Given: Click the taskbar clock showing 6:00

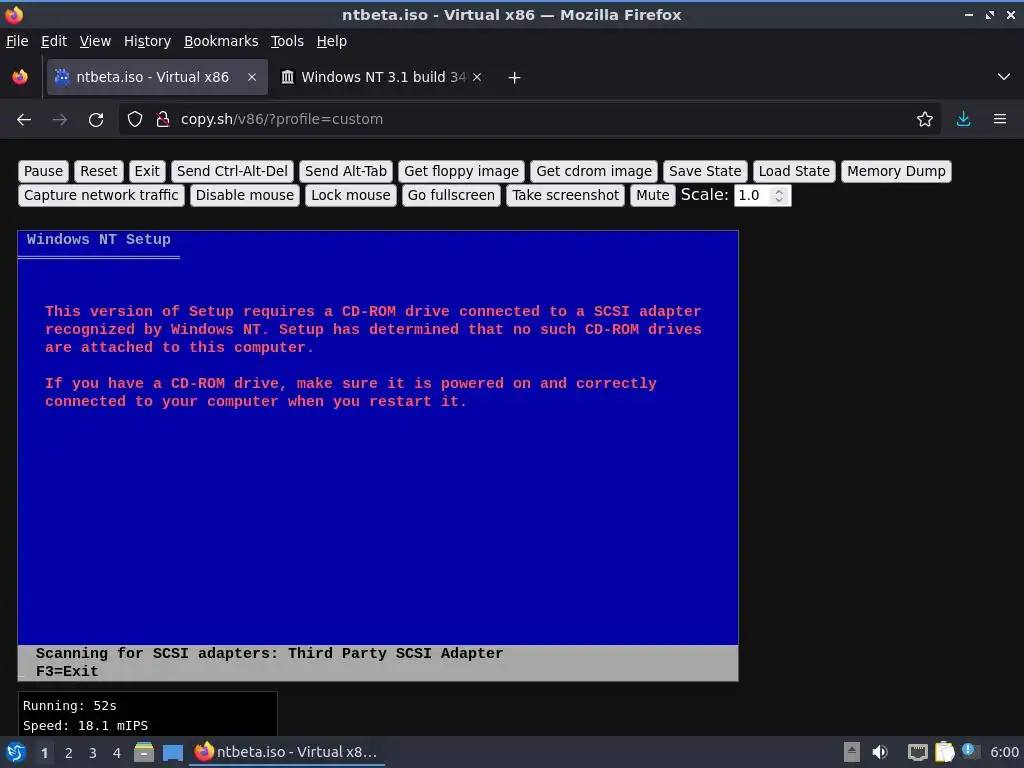Looking at the screenshot, I should pos(1004,752).
